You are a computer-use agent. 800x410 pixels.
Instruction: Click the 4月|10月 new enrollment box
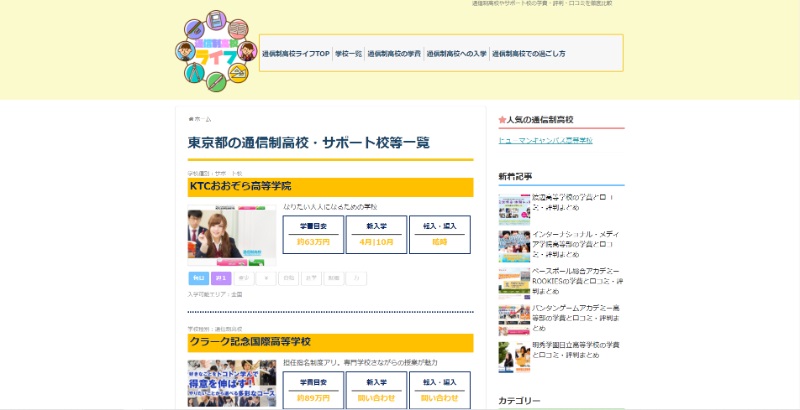(377, 235)
